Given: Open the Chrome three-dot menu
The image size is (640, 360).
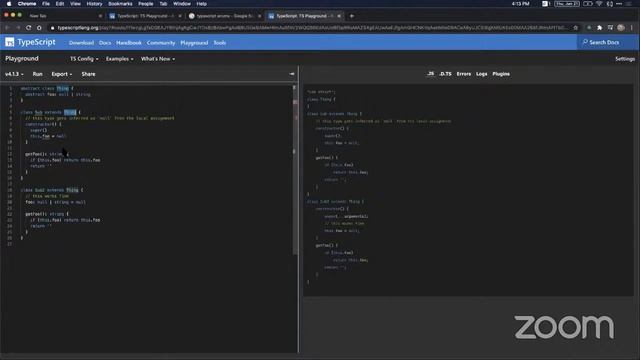Looking at the screenshot, I should pos(632,28).
